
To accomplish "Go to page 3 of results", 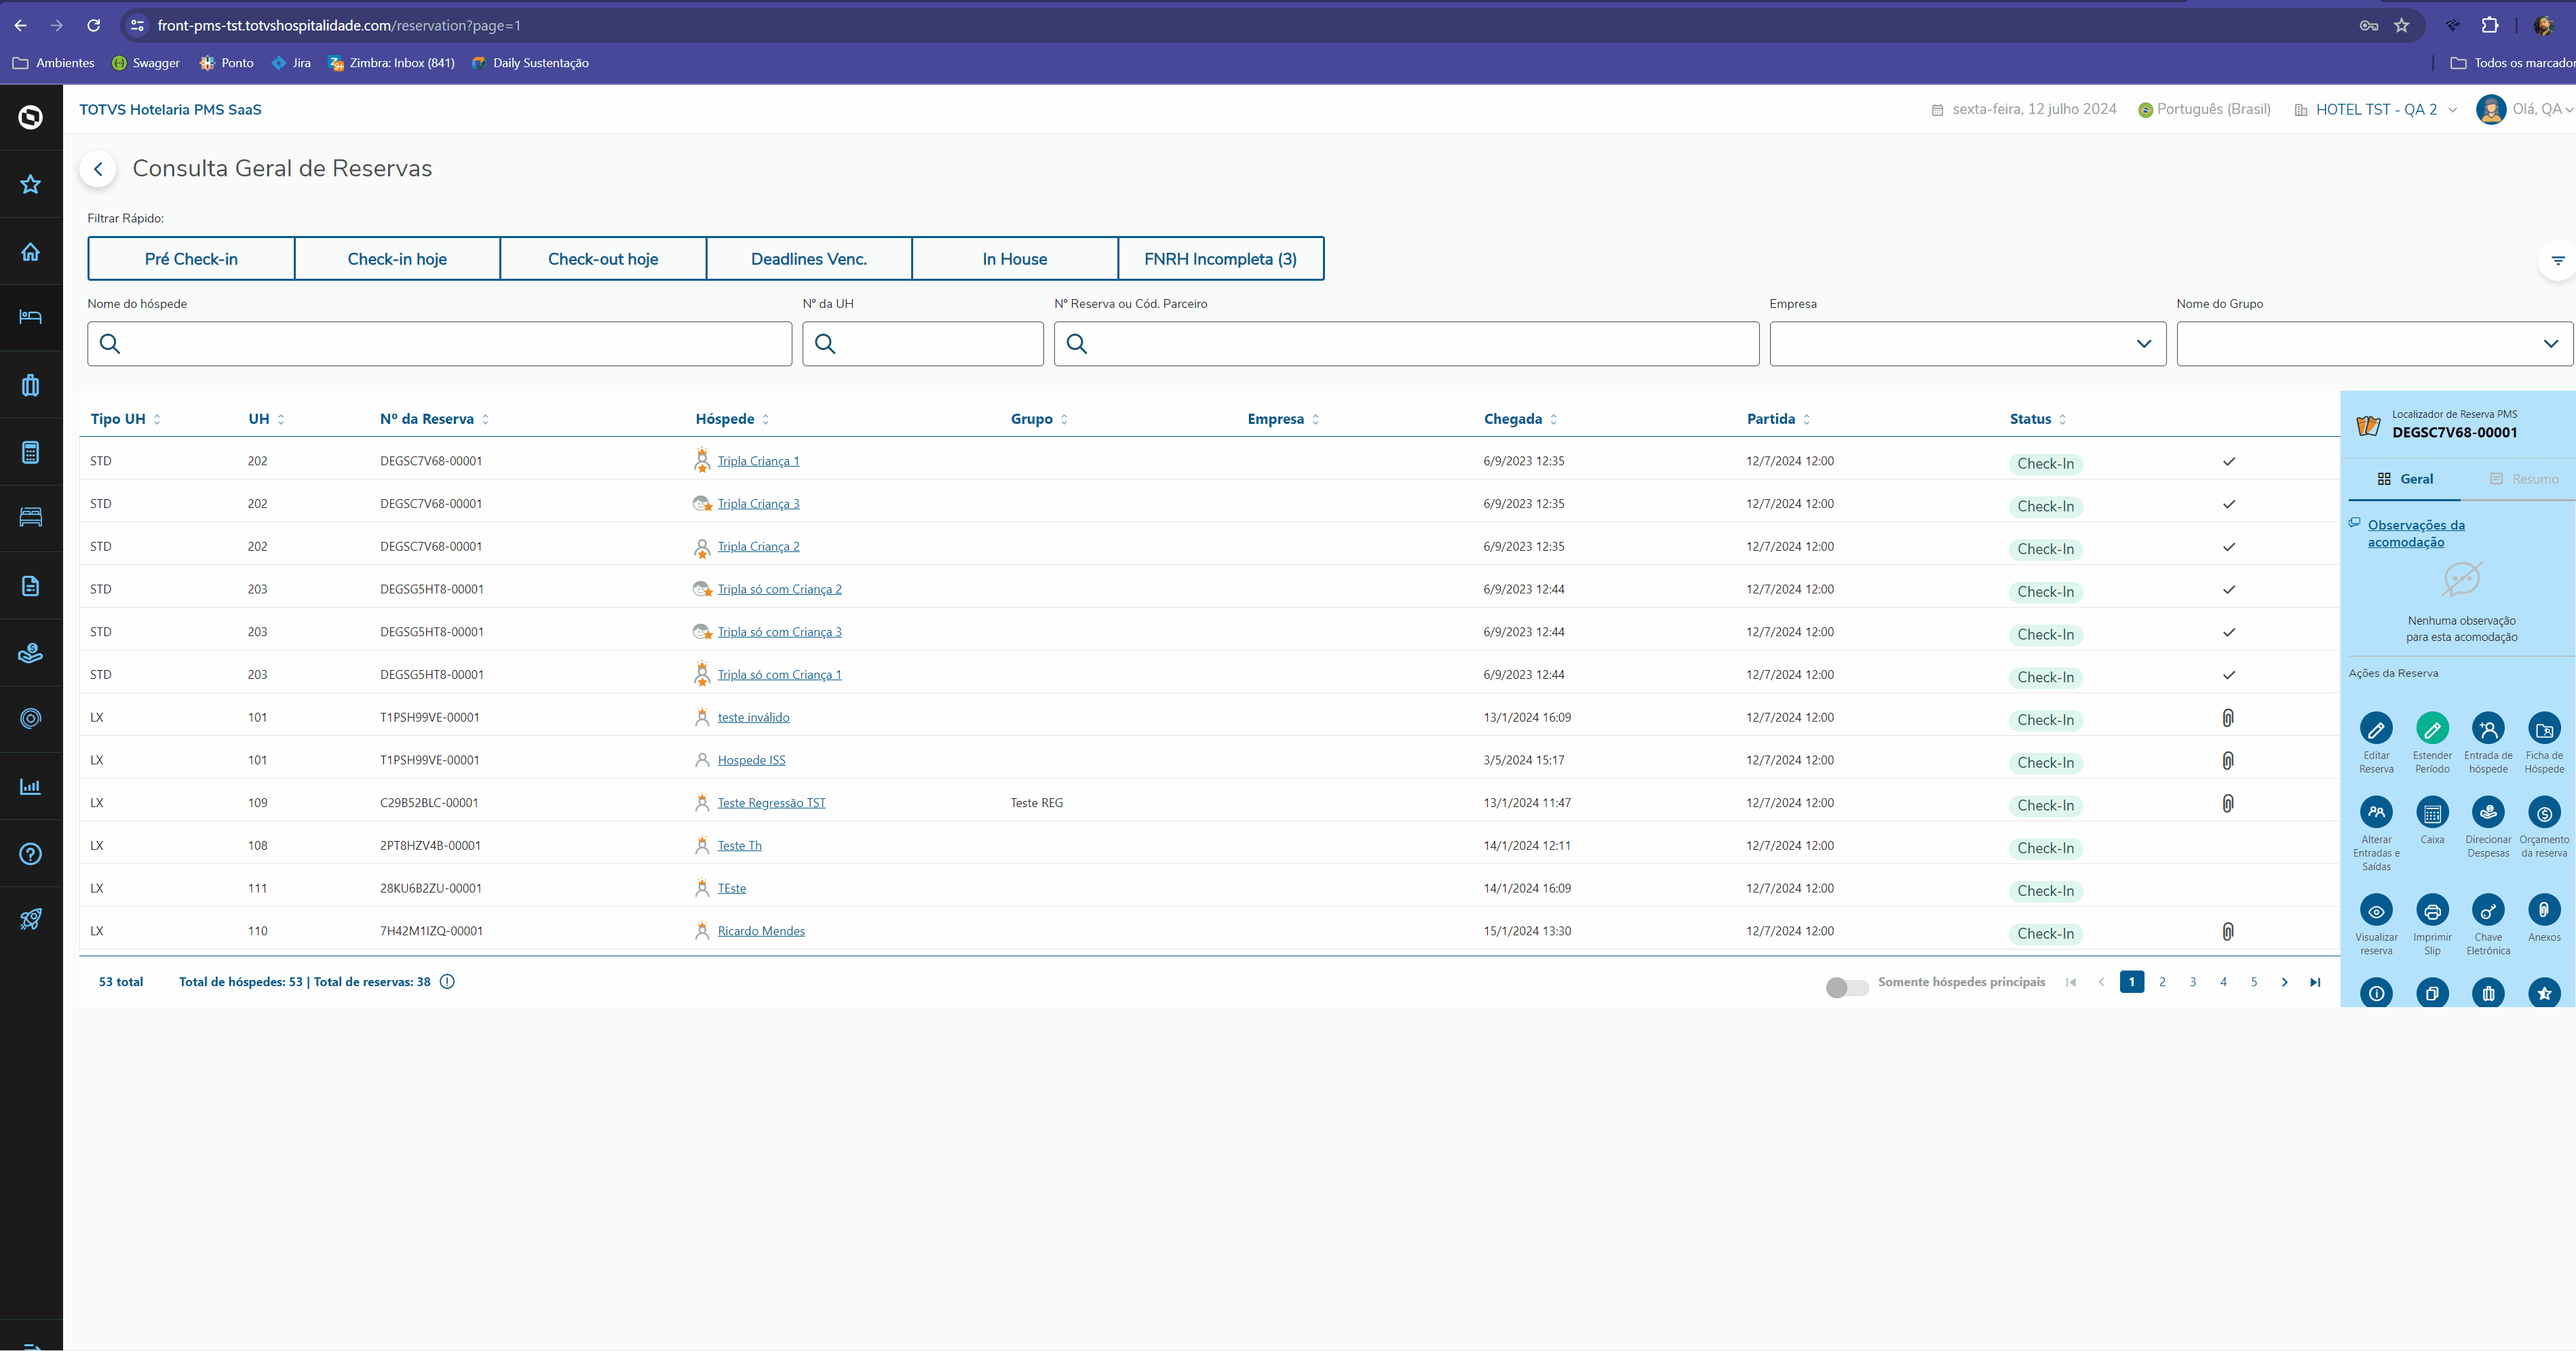I will pyautogui.click(x=2193, y=982).
